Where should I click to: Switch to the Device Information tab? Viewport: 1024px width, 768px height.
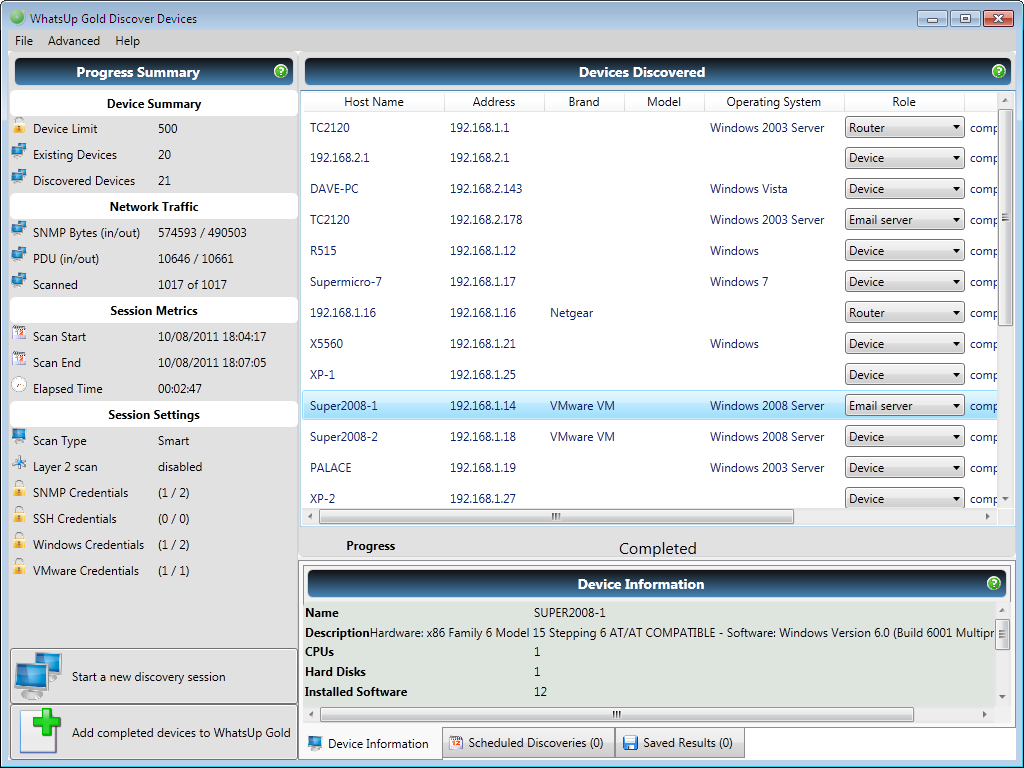point(370,743)
